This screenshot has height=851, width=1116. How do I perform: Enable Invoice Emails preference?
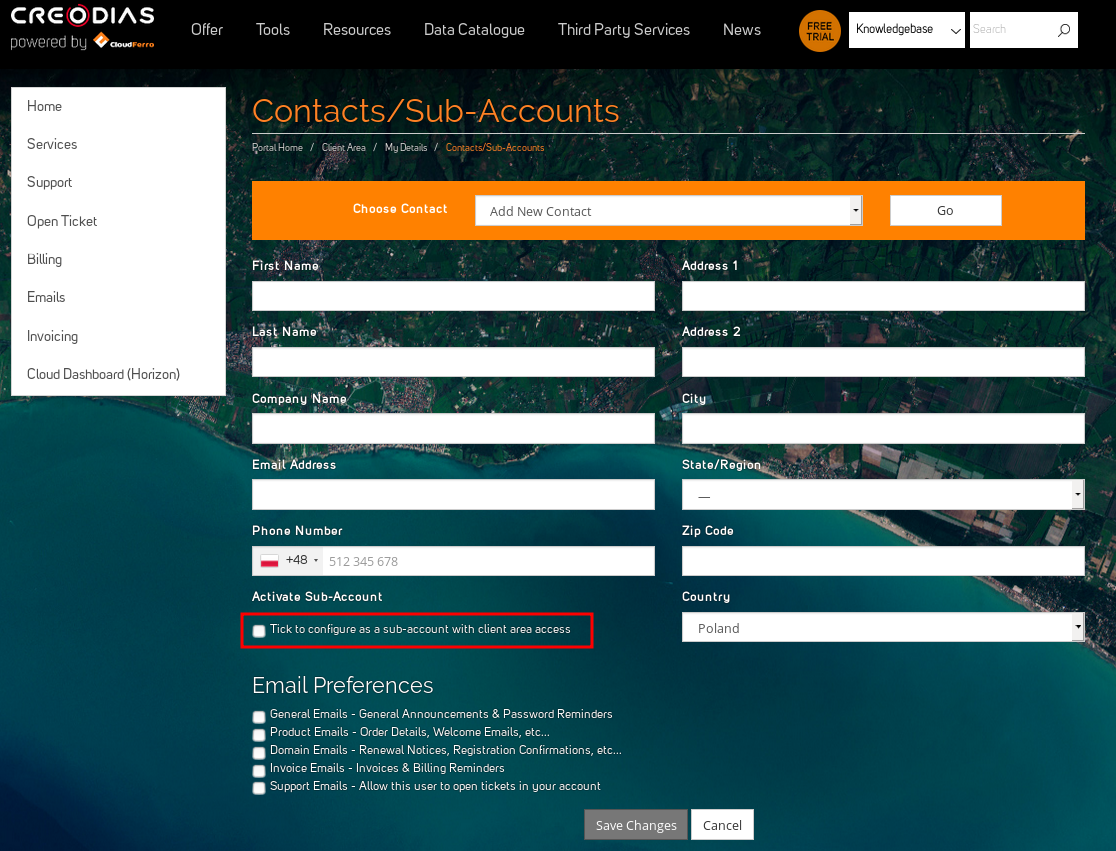click(259, 771)
